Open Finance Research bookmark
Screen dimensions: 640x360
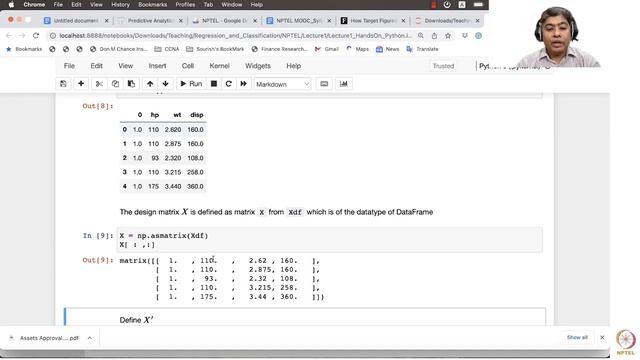[x=280, y=49]
